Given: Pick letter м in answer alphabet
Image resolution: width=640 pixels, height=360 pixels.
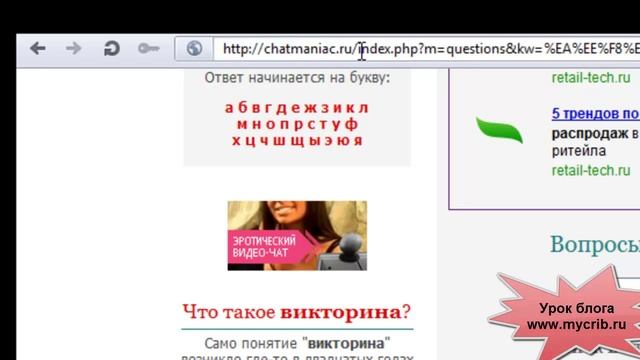Looking at the screenshot, I should pyautogui.click(x=242, y=125).
